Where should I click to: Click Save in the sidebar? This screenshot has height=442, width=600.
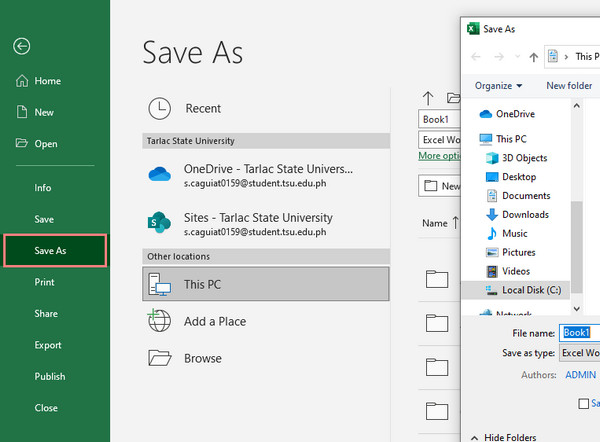click(44, 219)
